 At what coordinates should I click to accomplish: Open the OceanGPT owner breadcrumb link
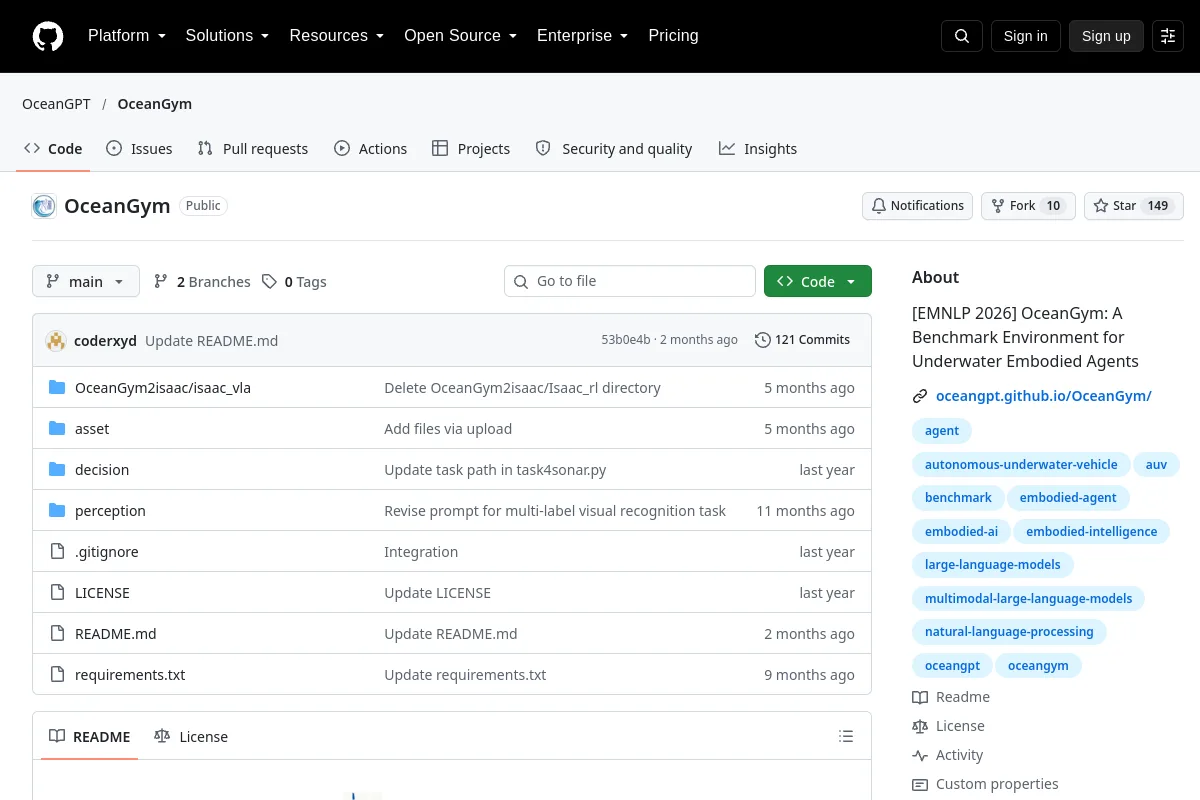[x=57, y=104]
